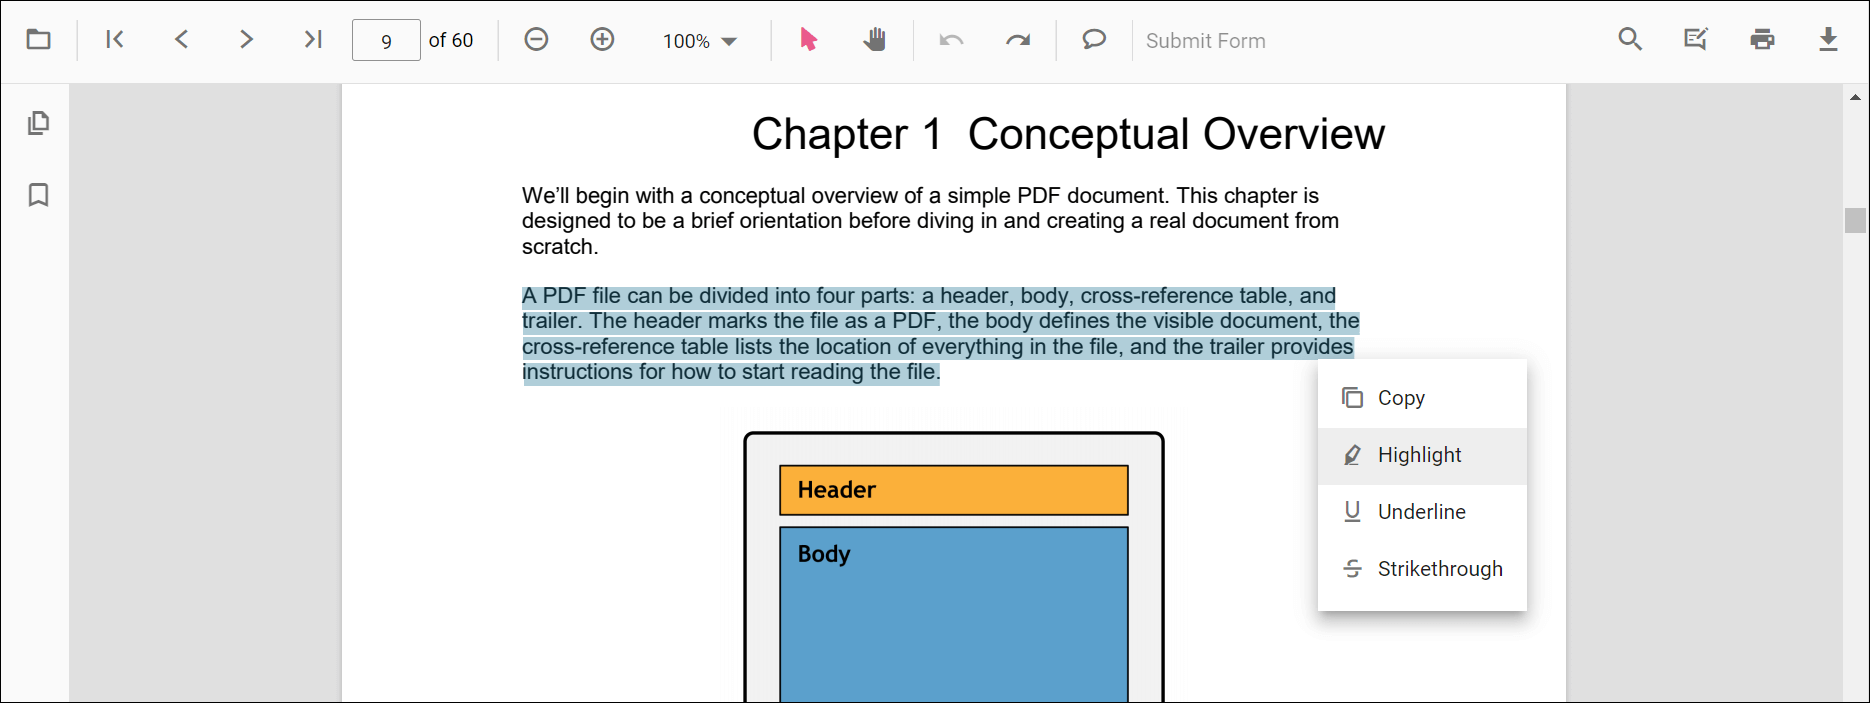Redo the last action
The width and height of the screenshot is (1870, 703).
coord(1018,40)
